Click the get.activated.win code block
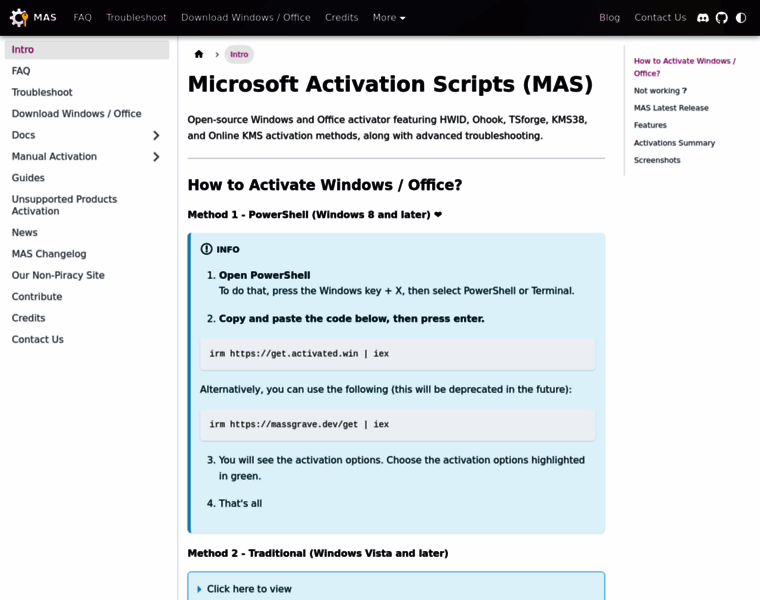760x600 pixels. click(397, 354)
